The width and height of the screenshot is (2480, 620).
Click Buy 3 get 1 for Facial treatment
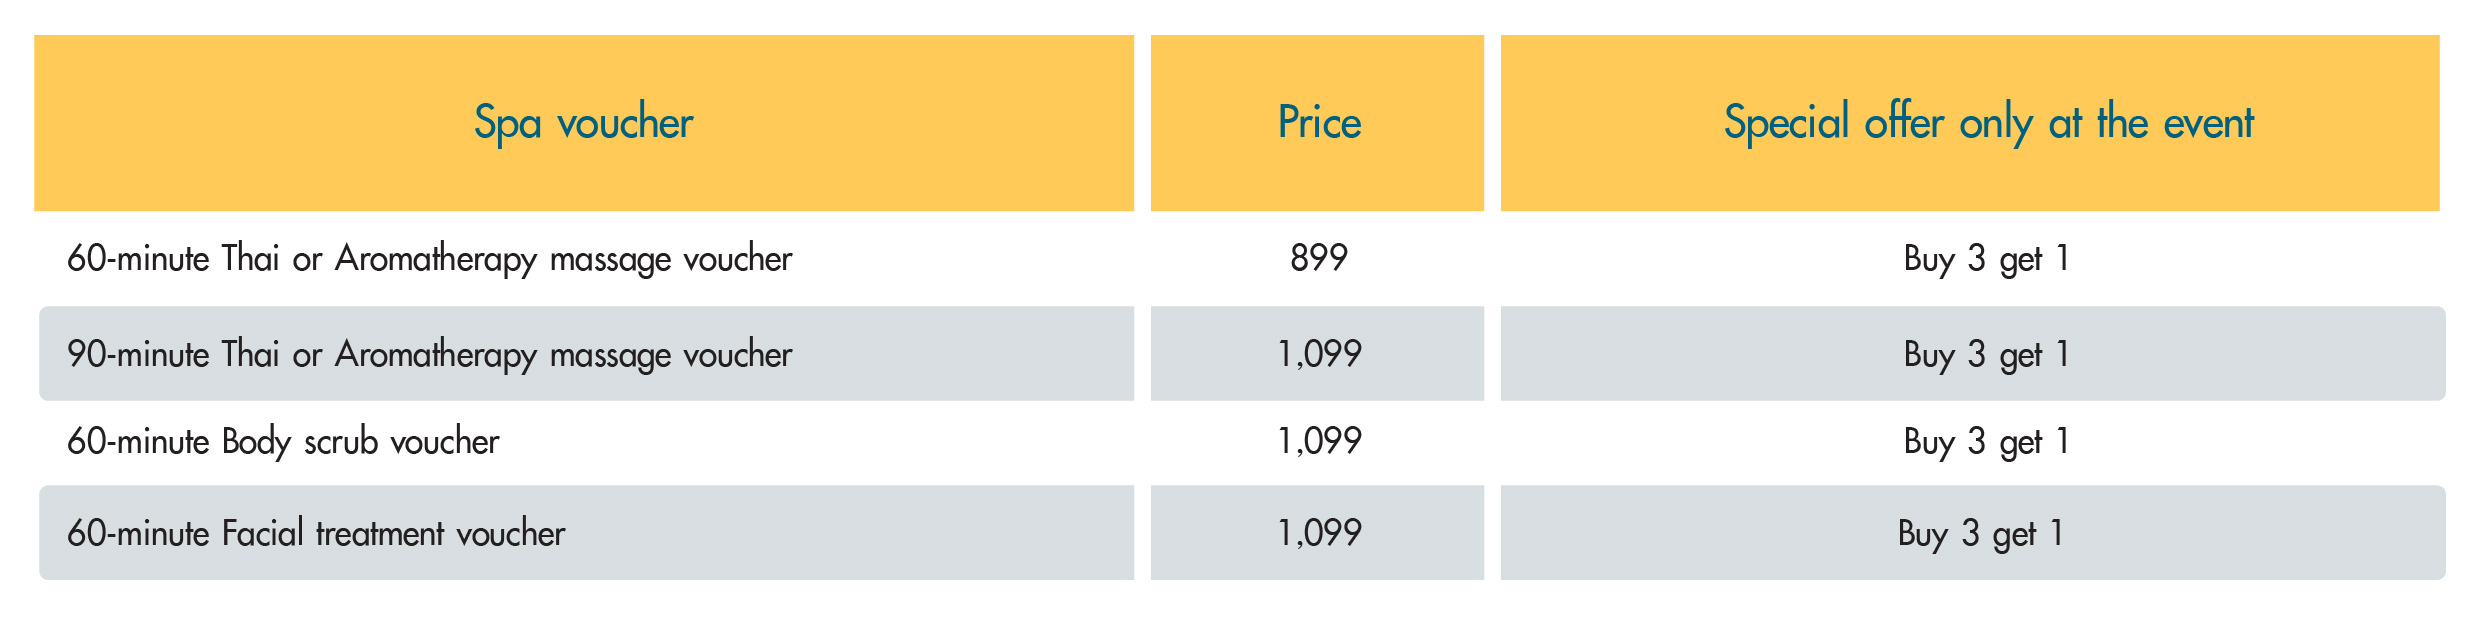1980,534
